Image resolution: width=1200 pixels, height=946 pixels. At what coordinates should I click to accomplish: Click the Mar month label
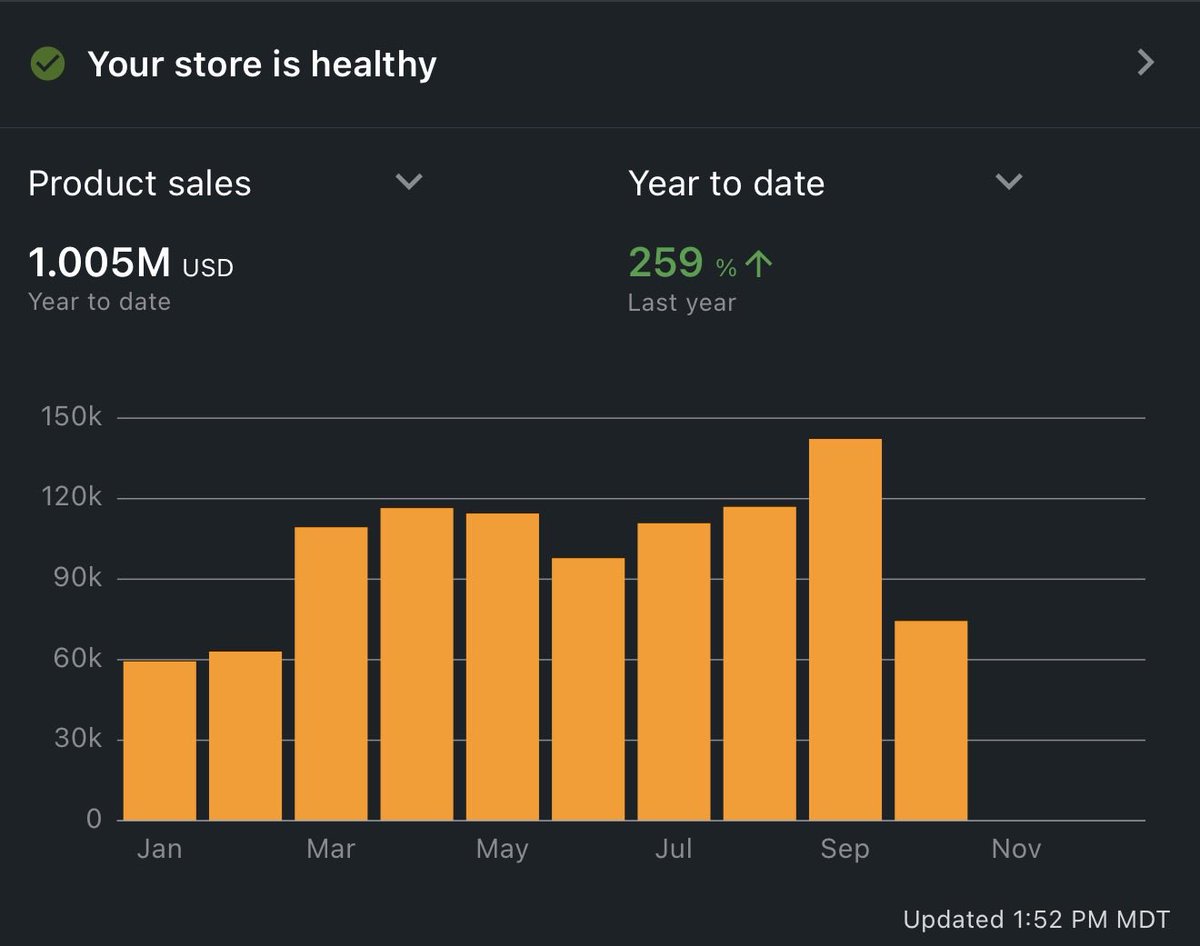(x=331, y=849)
